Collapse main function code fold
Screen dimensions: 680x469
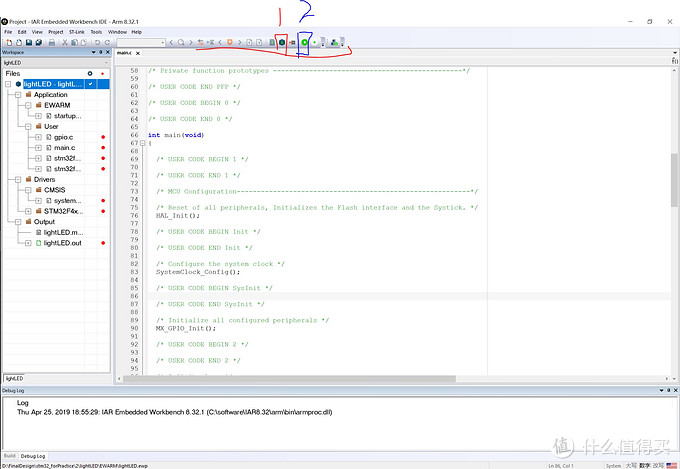click(143, 143)
